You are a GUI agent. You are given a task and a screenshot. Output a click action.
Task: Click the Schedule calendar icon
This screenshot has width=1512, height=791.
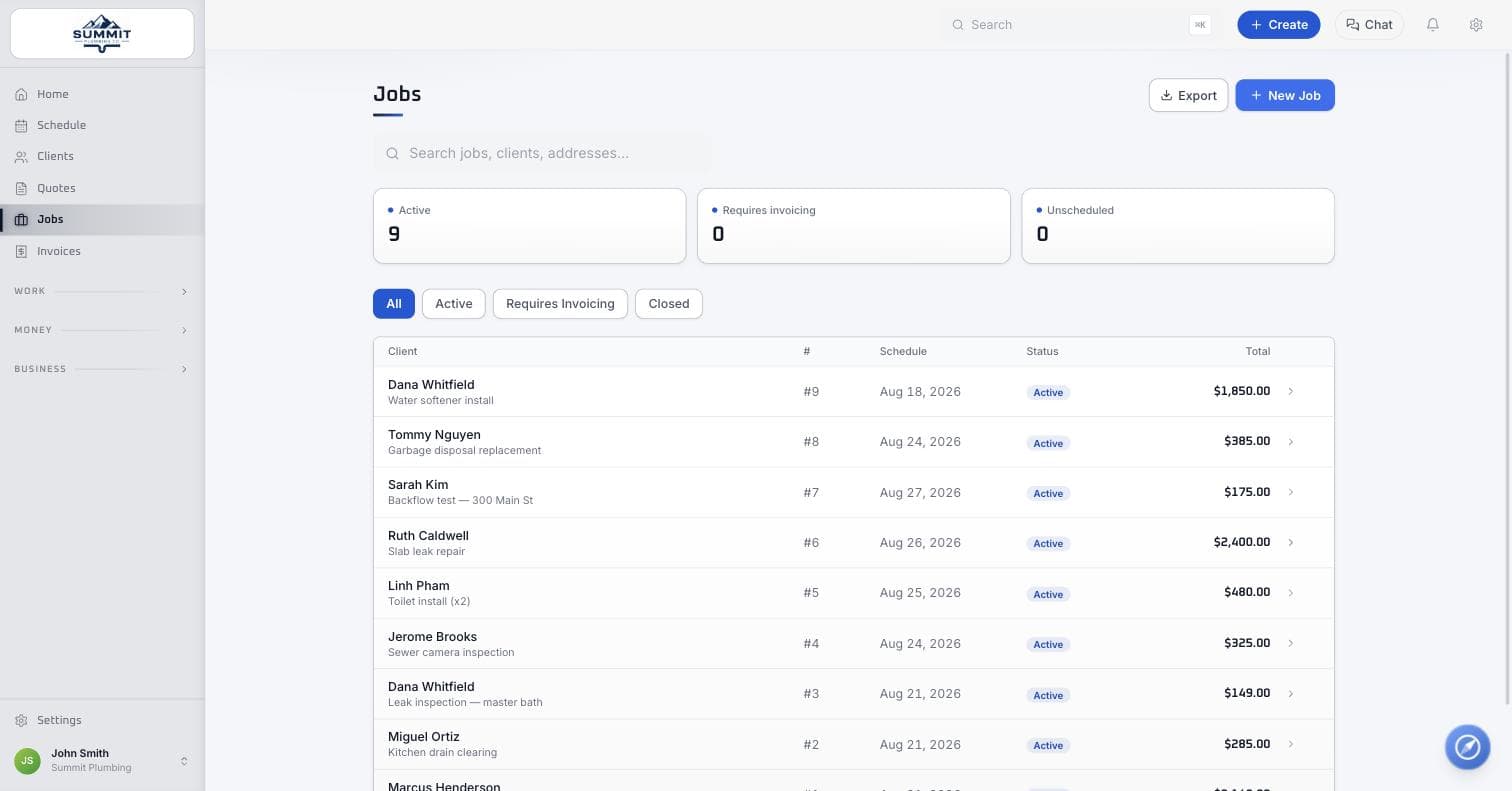click(21, 125)
